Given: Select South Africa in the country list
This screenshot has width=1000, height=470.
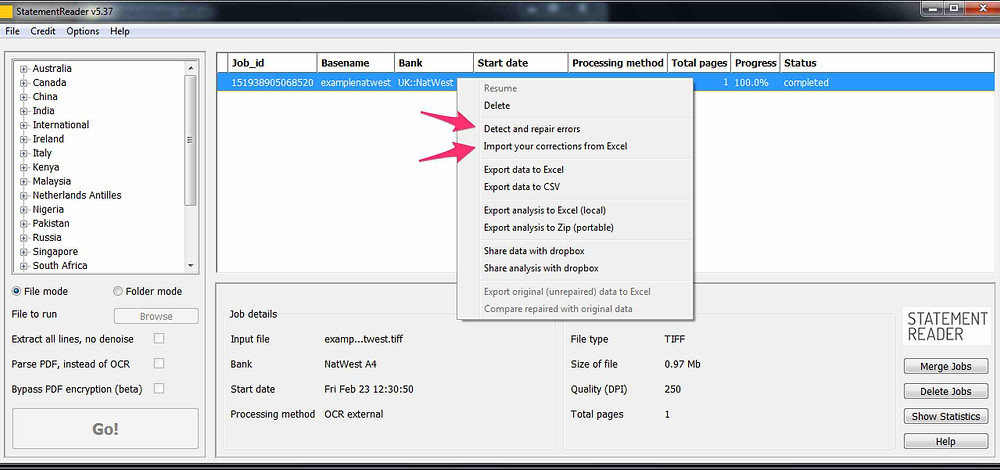Looking at the screenshot, I should [60, 265].
